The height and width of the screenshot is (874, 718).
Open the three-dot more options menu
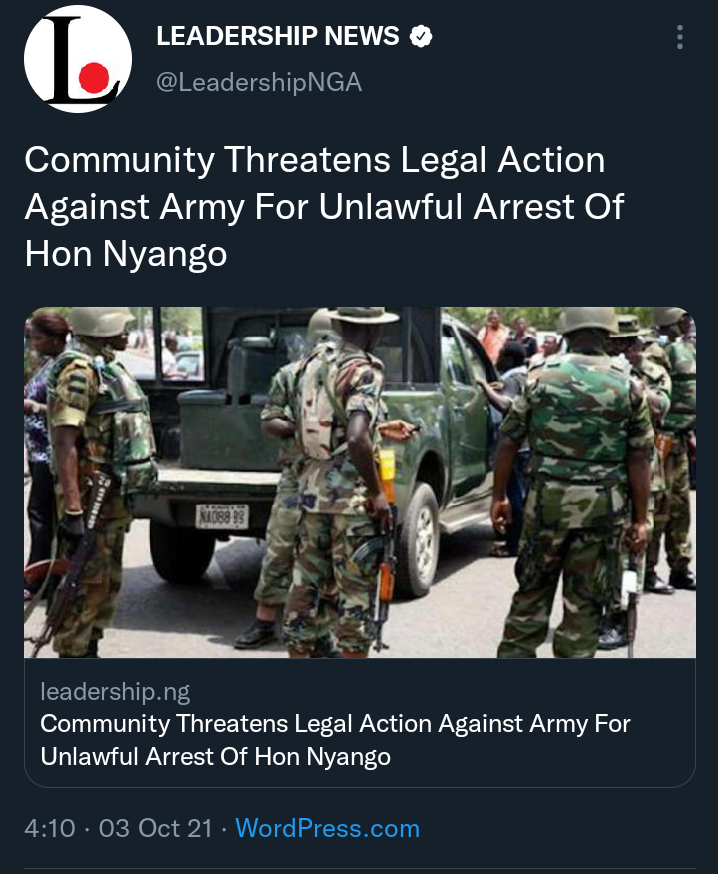[x=680, y=37]
